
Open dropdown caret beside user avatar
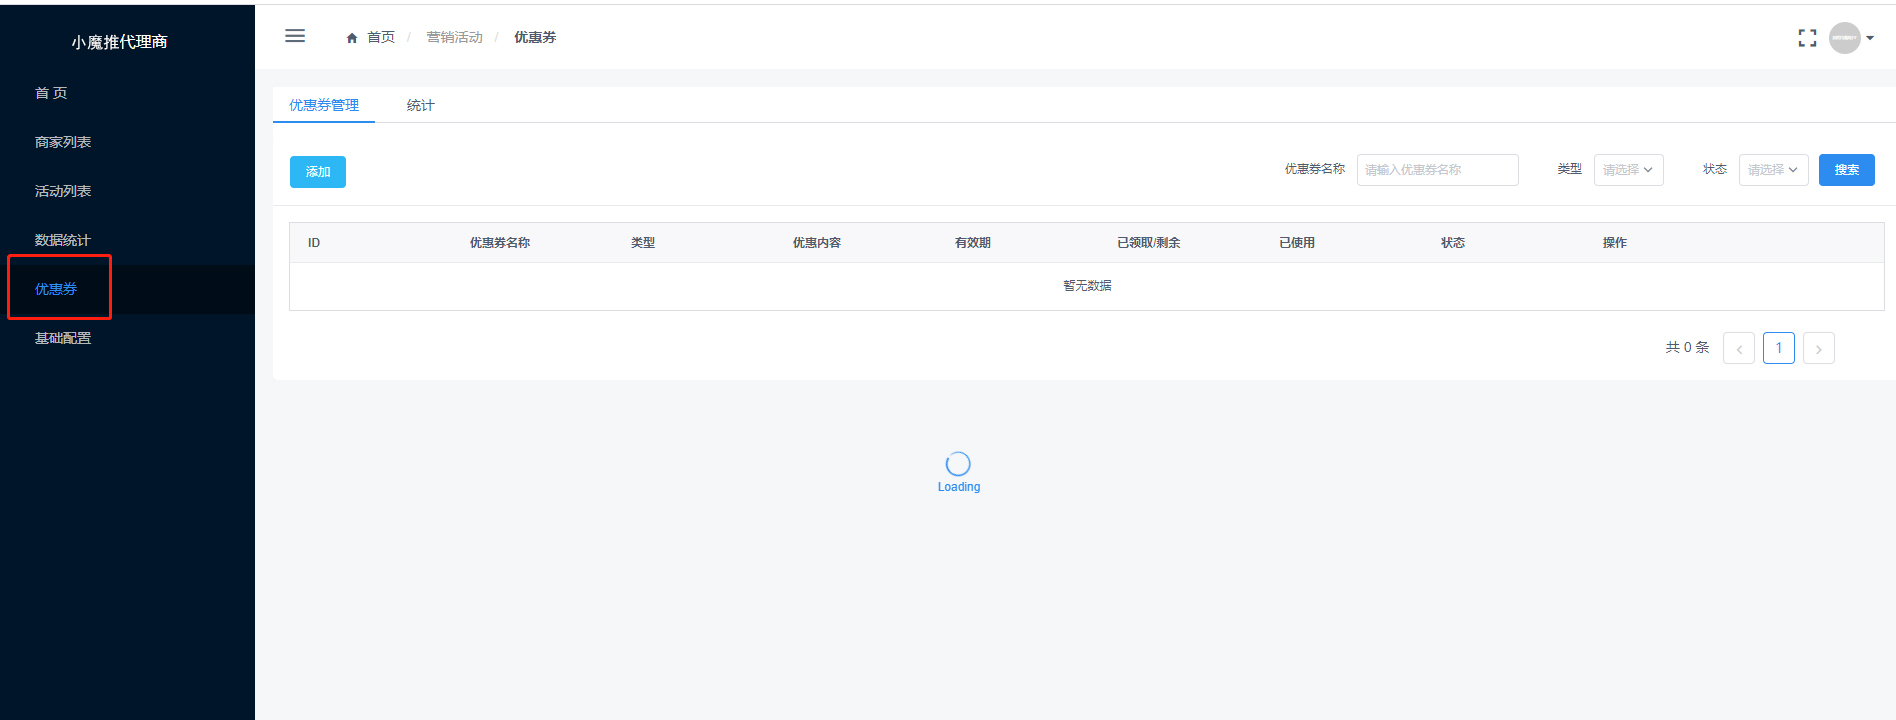tap(1870, 38)
